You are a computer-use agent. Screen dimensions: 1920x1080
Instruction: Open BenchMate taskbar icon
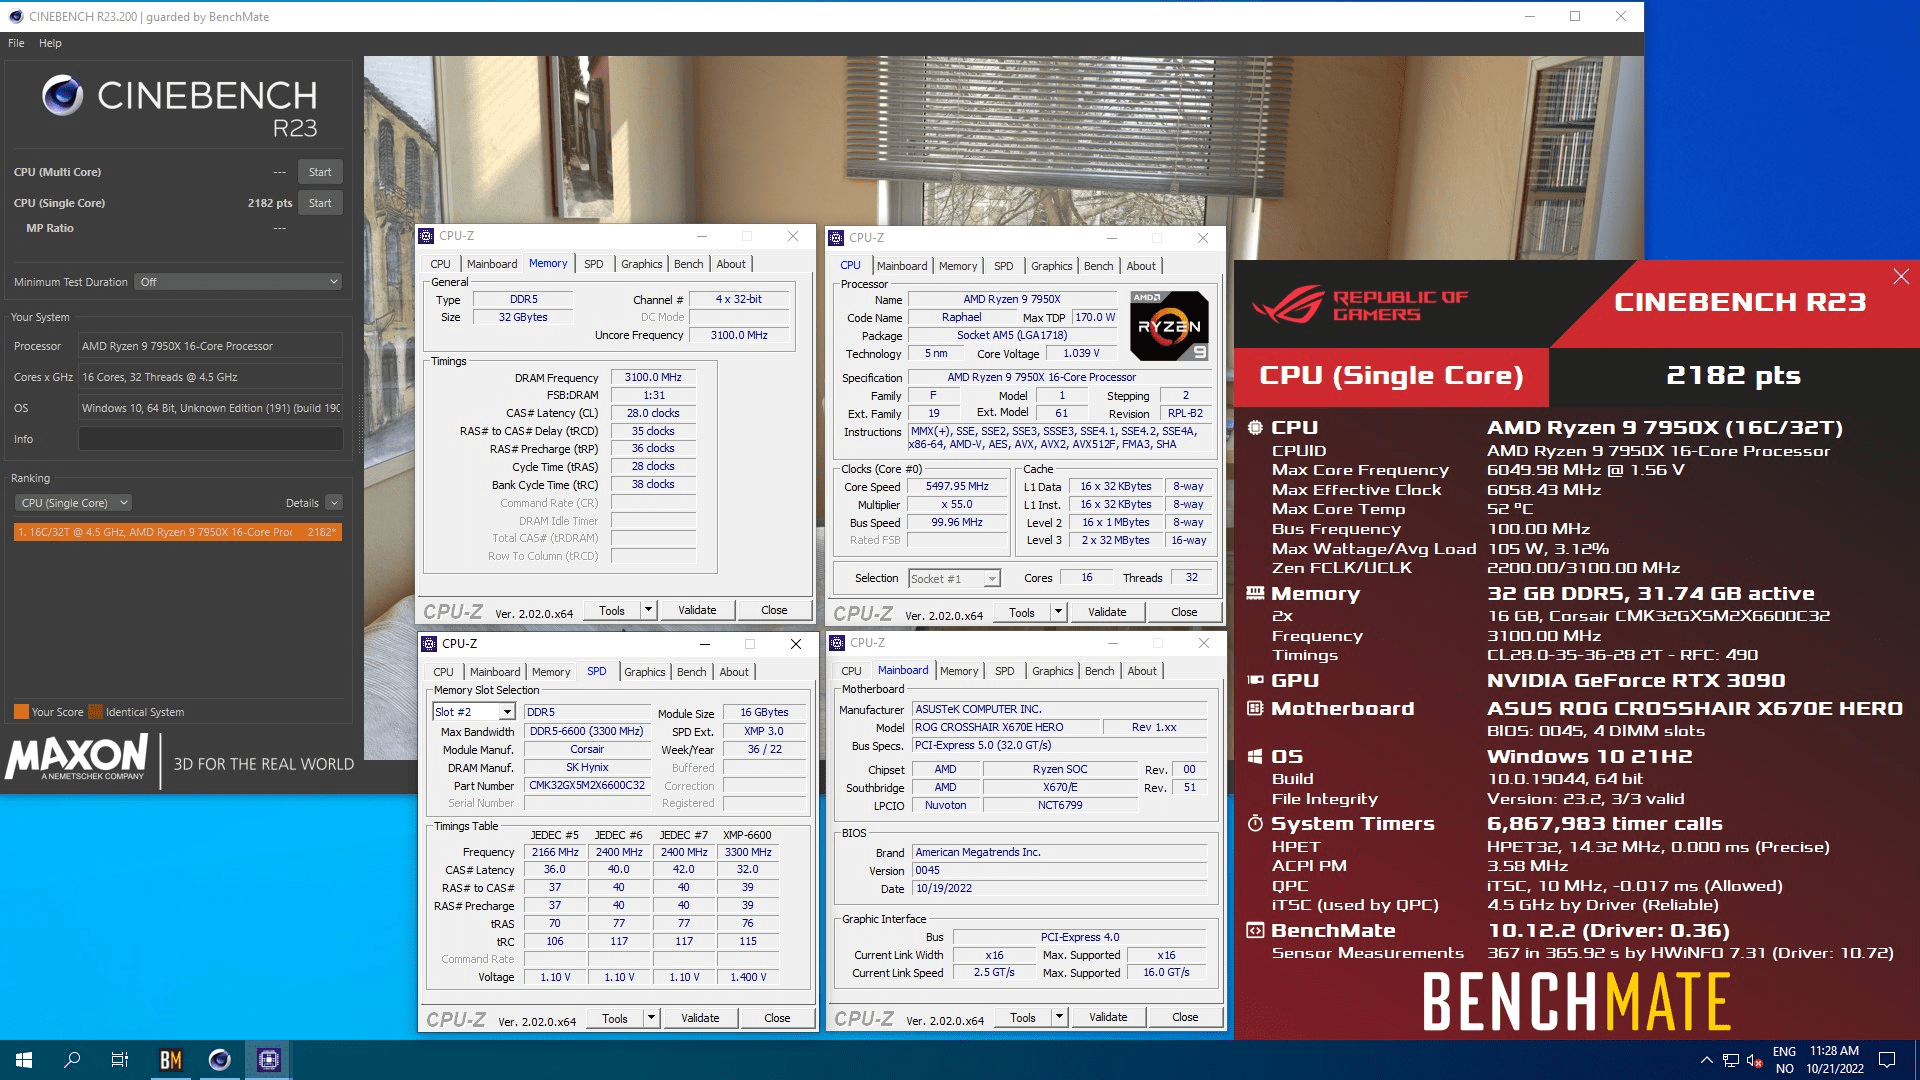[171, 1060]
